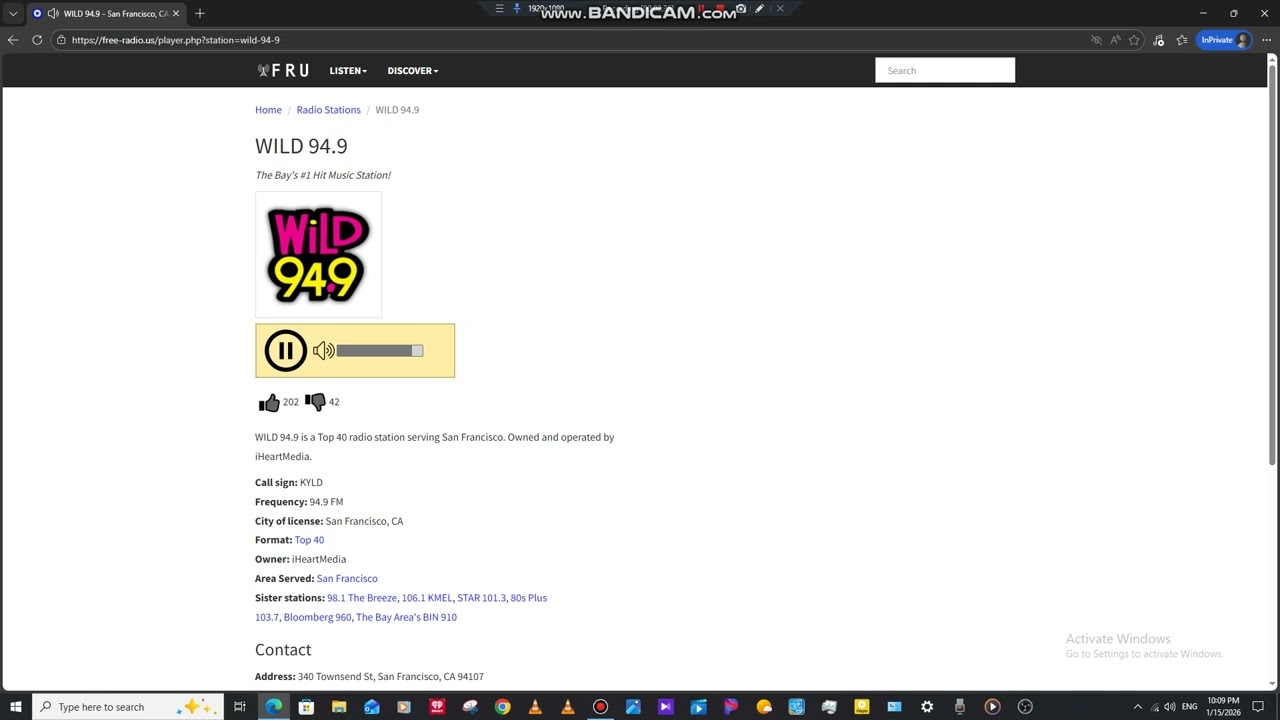This screenshot has width=1280, height=720.
Task: Open the ENG language indicator
Action: [1190, 707]
